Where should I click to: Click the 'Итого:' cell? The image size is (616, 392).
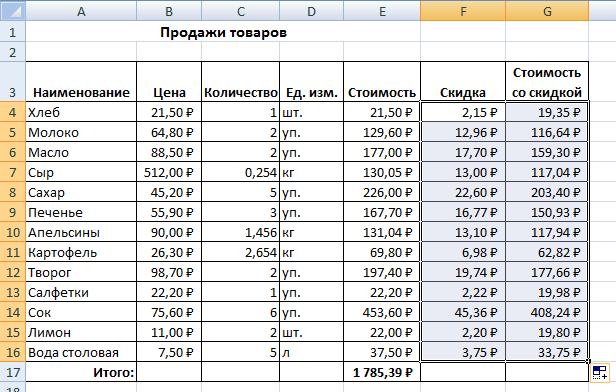[81, 372]
